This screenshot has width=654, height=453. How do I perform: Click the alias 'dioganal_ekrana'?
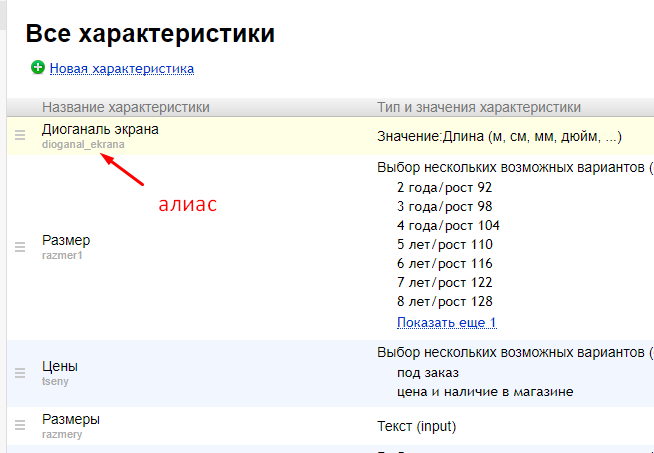[83, 144]
